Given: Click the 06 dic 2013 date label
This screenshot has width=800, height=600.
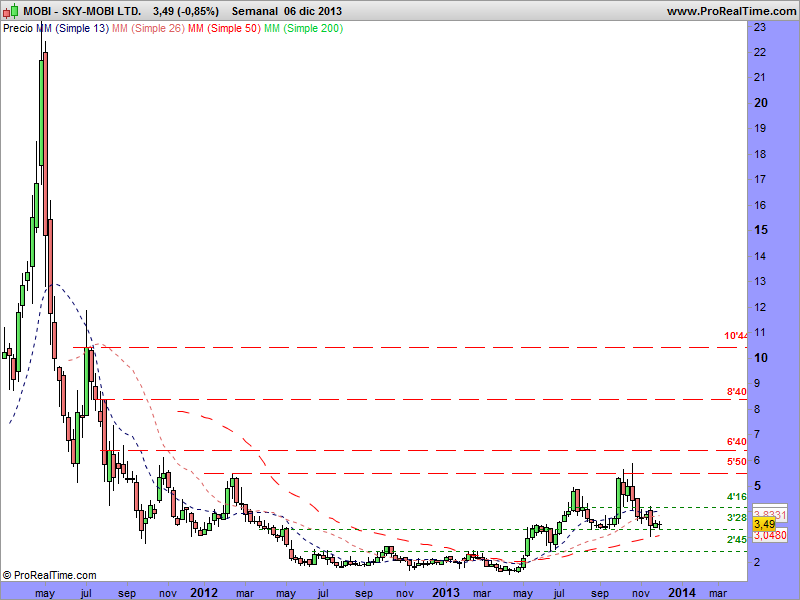Looking at the screenshot, I should click(313, 11).
